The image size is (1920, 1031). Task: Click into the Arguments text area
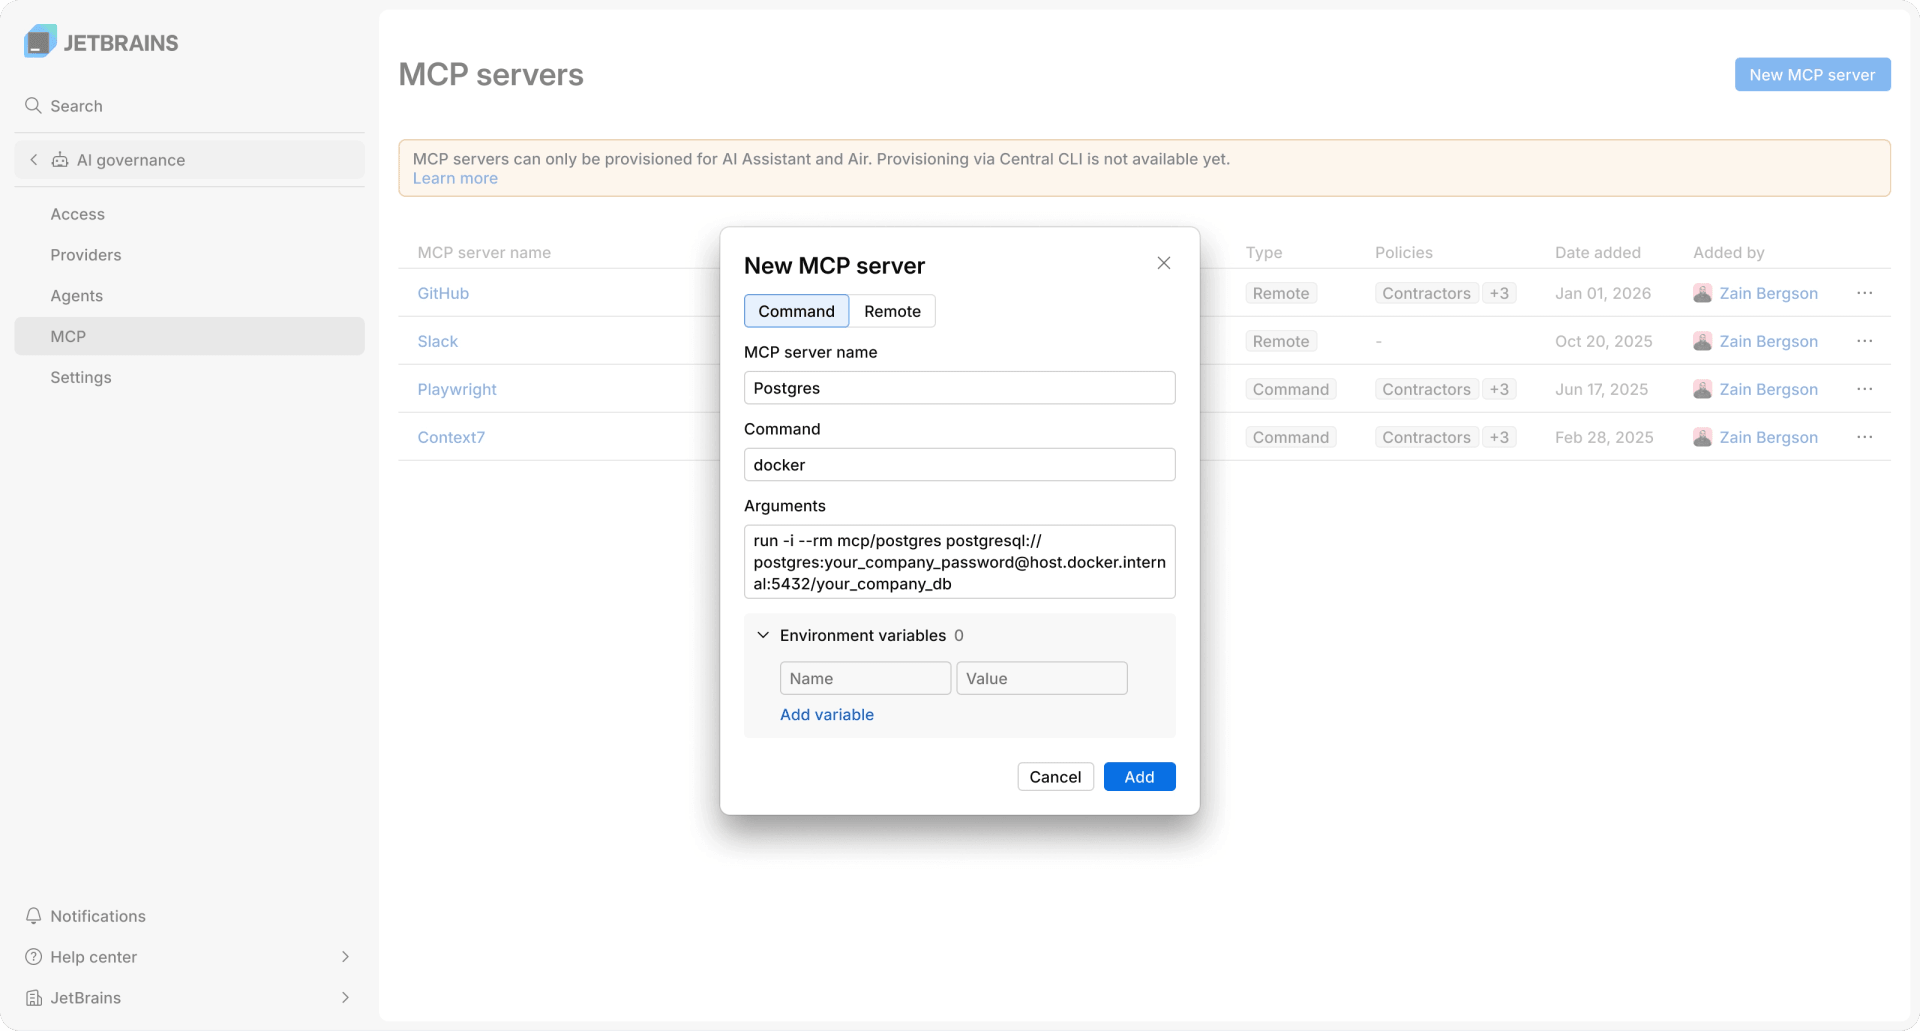pyautogui.click(x=959, y=562)
